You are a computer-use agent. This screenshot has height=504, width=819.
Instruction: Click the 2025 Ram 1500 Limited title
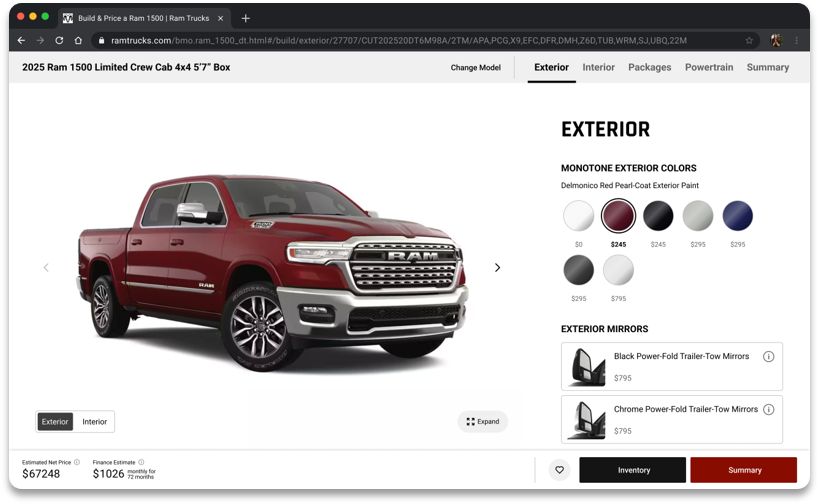[x=126, y=67]
